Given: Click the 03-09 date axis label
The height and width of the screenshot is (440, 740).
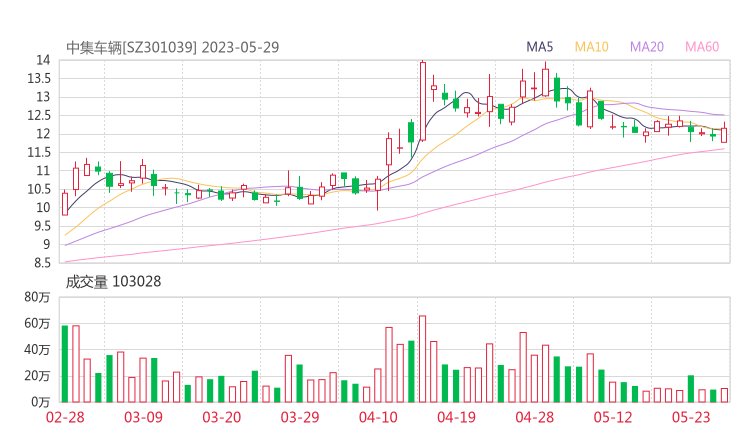Looking at the screenshot, I should click(143, 417).
